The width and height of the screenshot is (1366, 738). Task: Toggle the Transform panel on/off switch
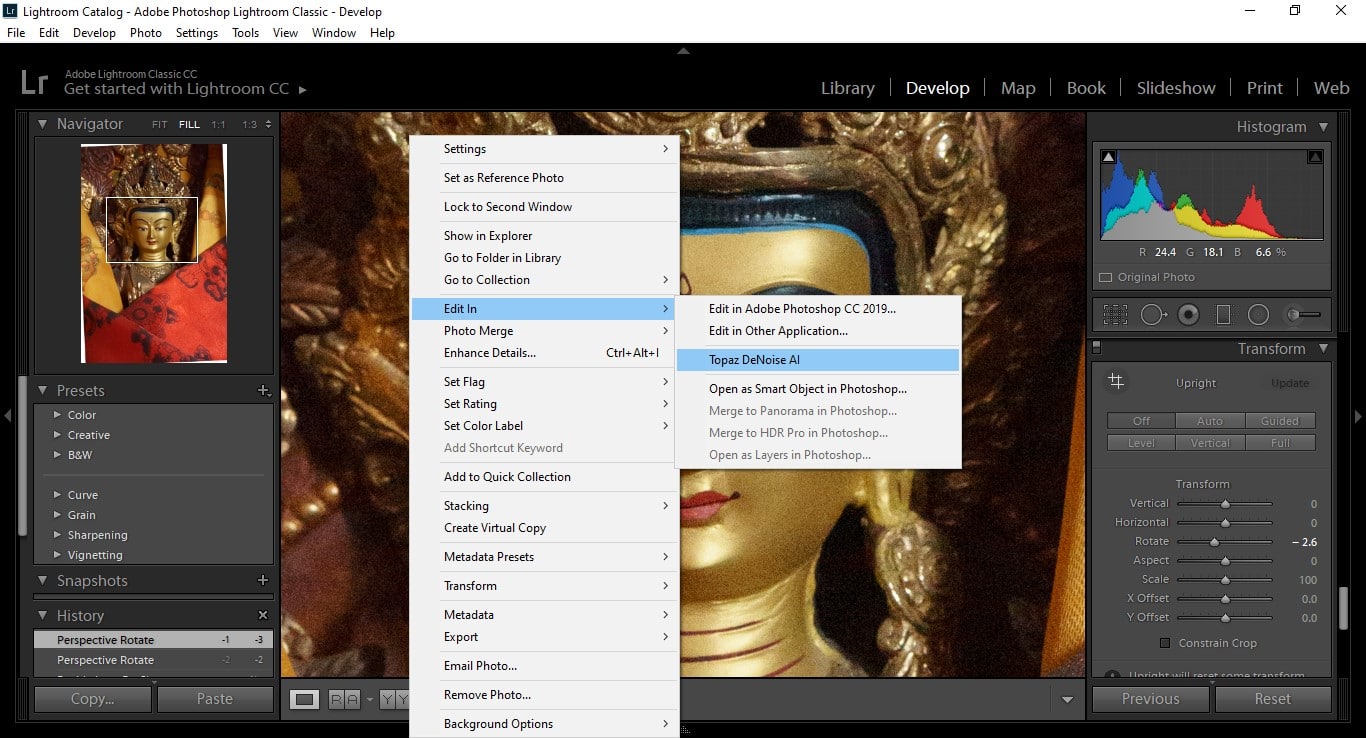tap(1096, 348)
